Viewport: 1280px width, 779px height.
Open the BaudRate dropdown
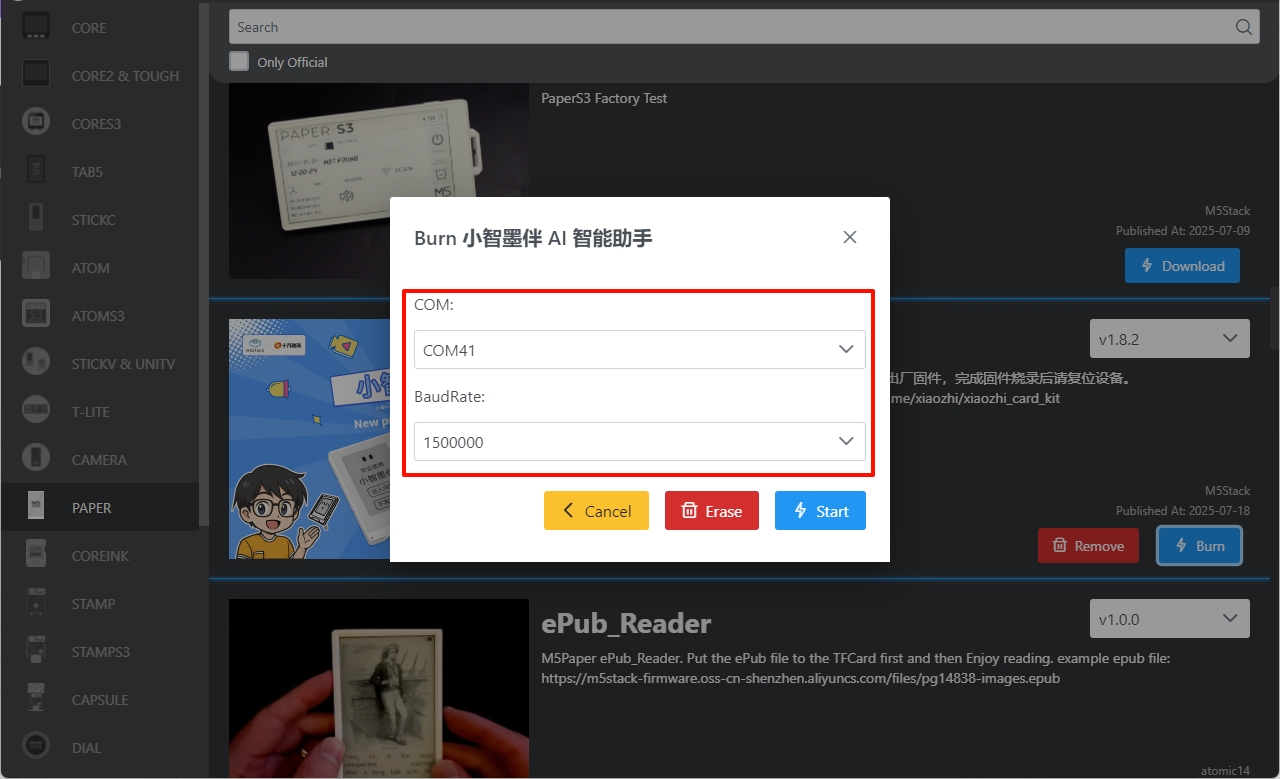(640, 441)
